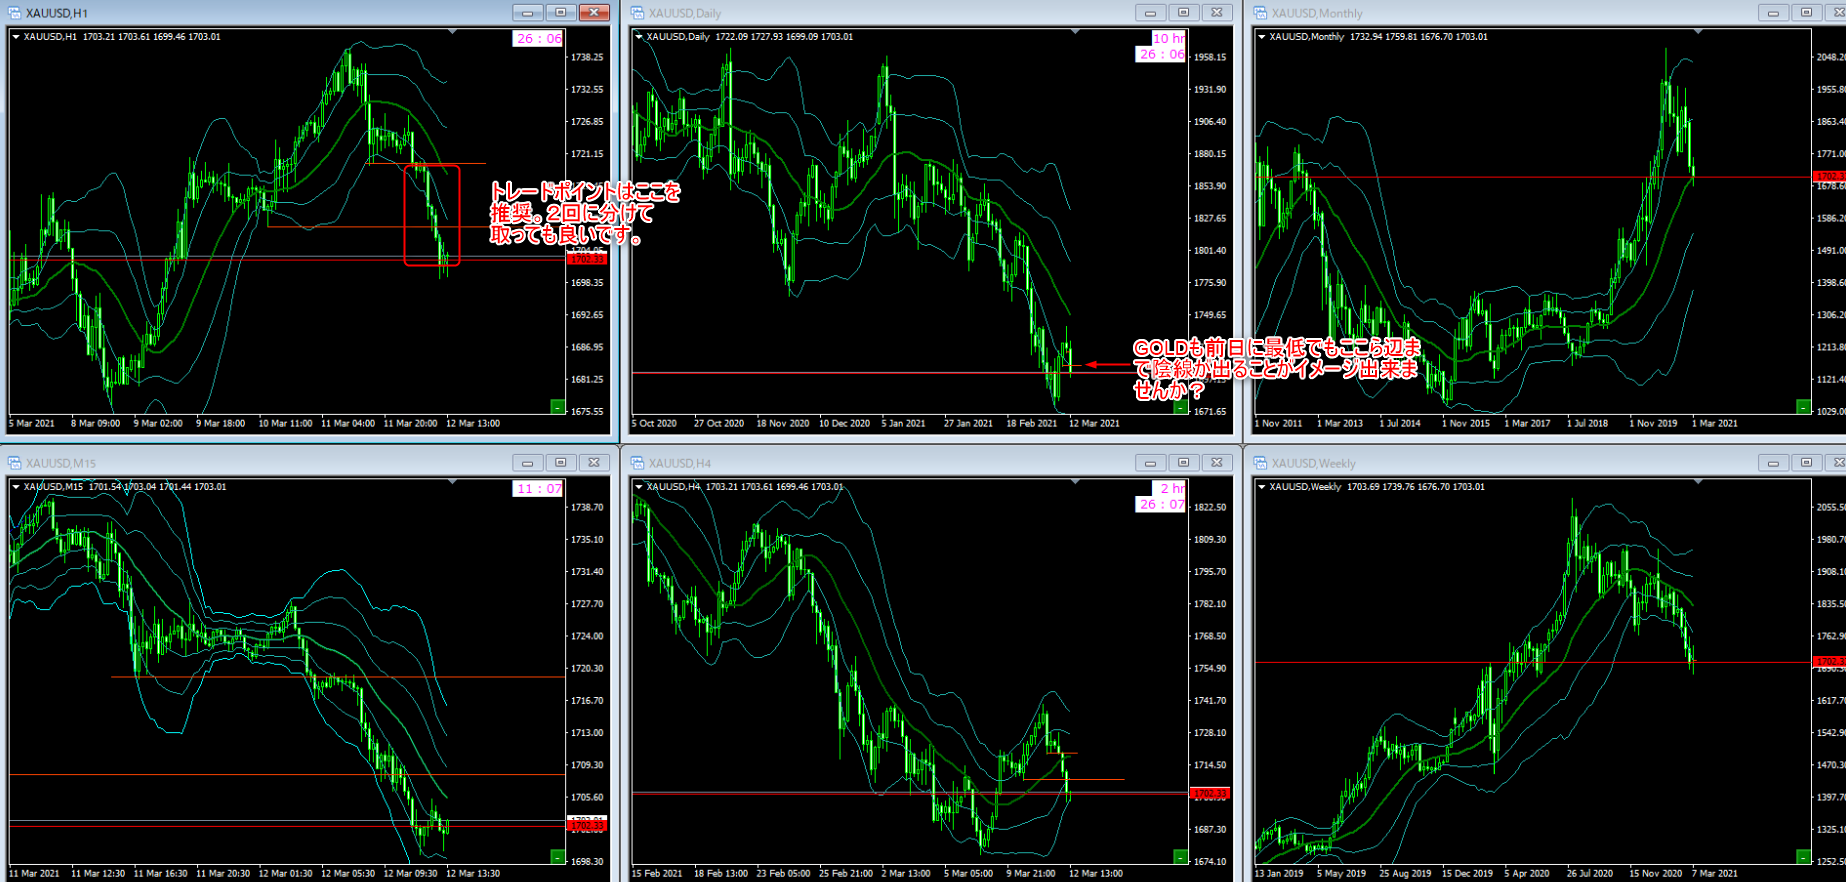1846x882 pixels.
Task: Click the chart shift marker on H1 chart
Action: (x=453, y=32)
